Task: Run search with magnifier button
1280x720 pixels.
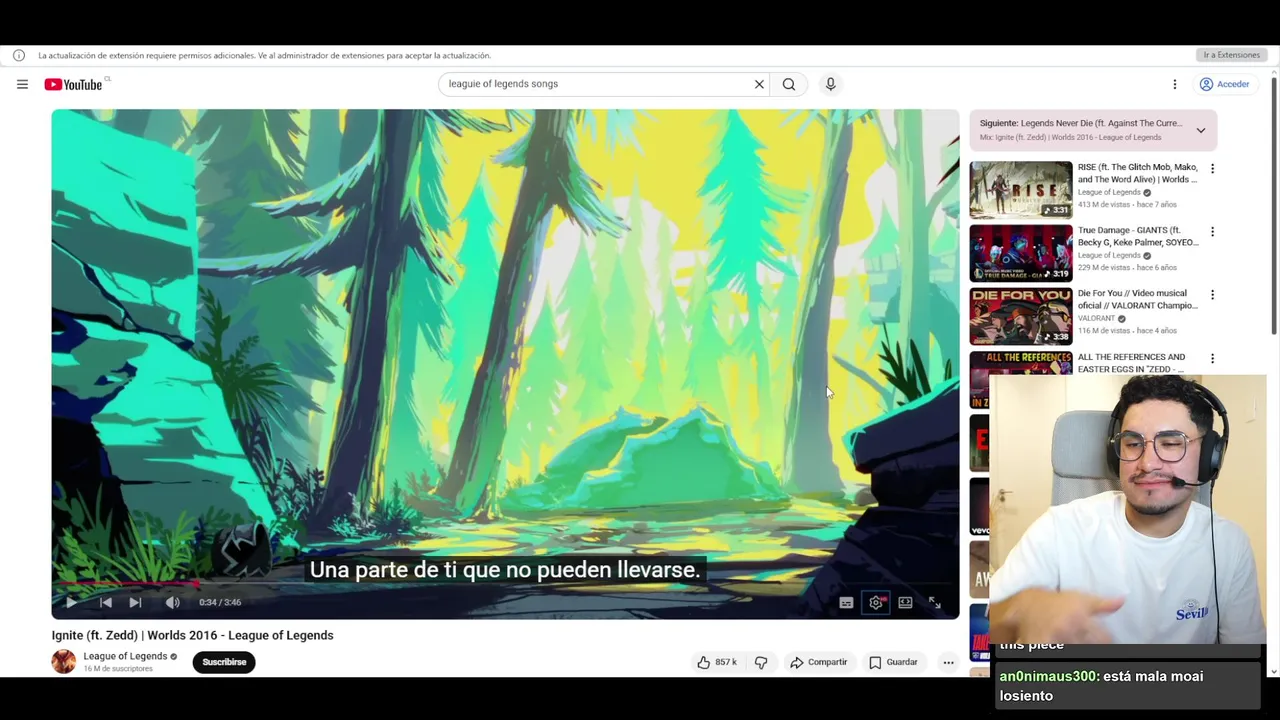Action: tap(789, 84)
